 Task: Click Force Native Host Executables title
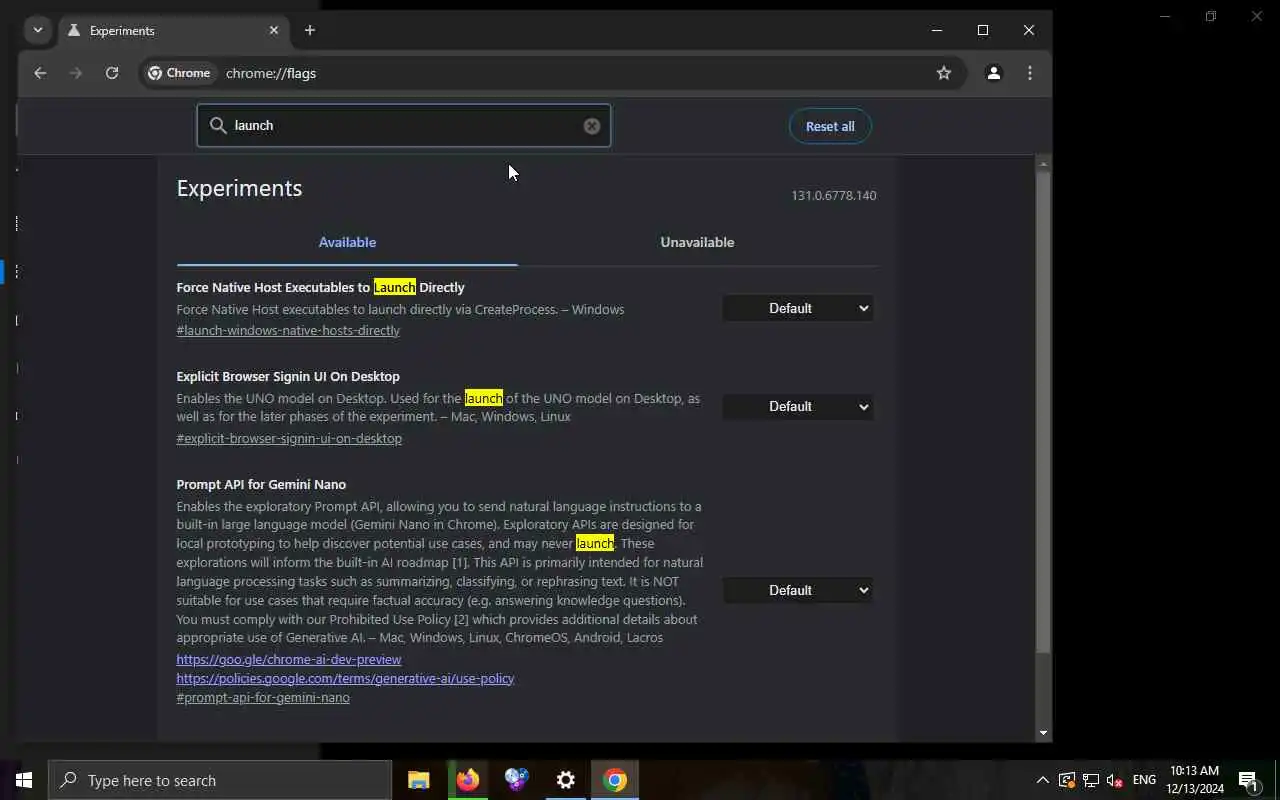(x=320, y=287)
